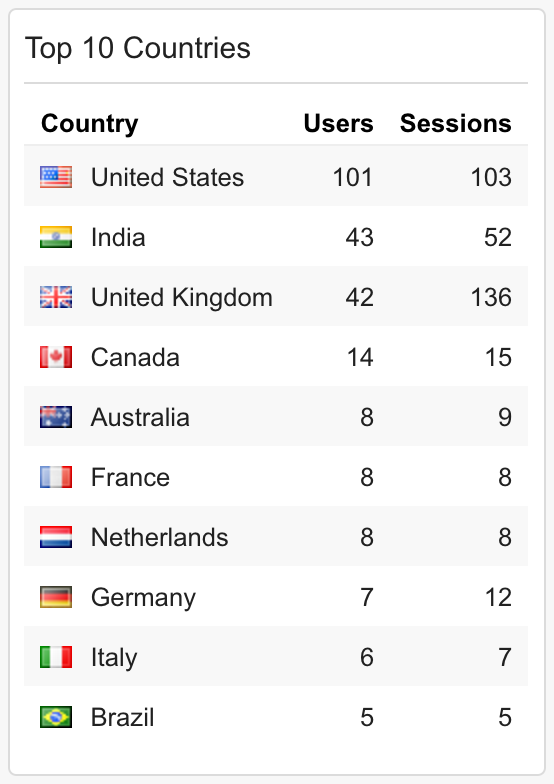This screenshot has width=554, height=784.
Task: Click the Top 10 Countries heading
Action: pyautogui.click(x=138, y=48)
